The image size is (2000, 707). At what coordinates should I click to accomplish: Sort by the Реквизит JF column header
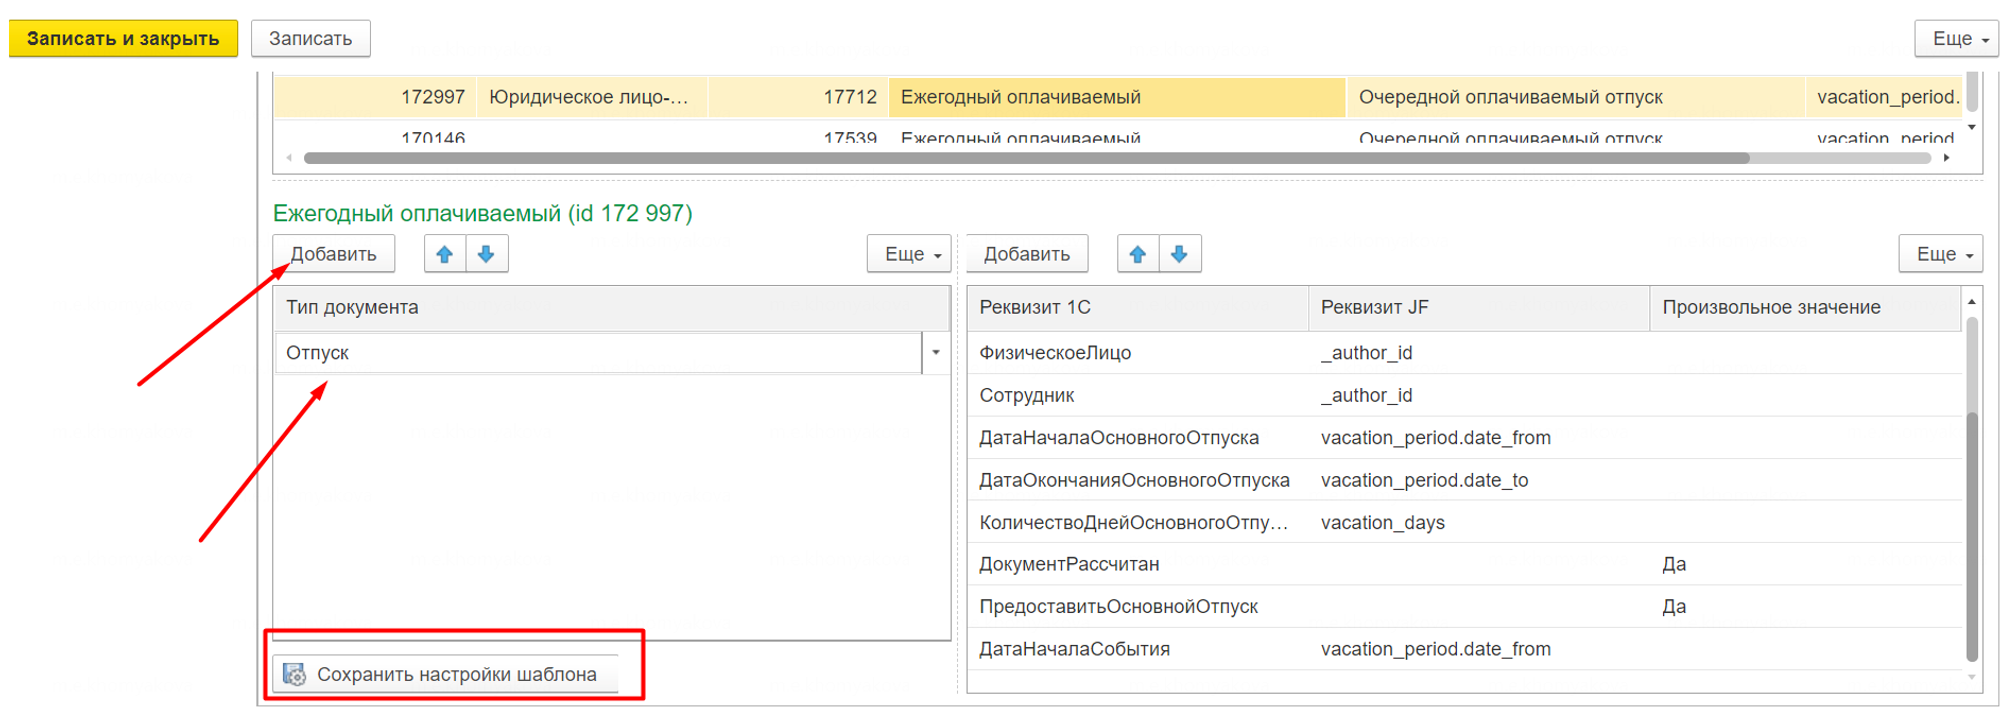(1476, 307)
